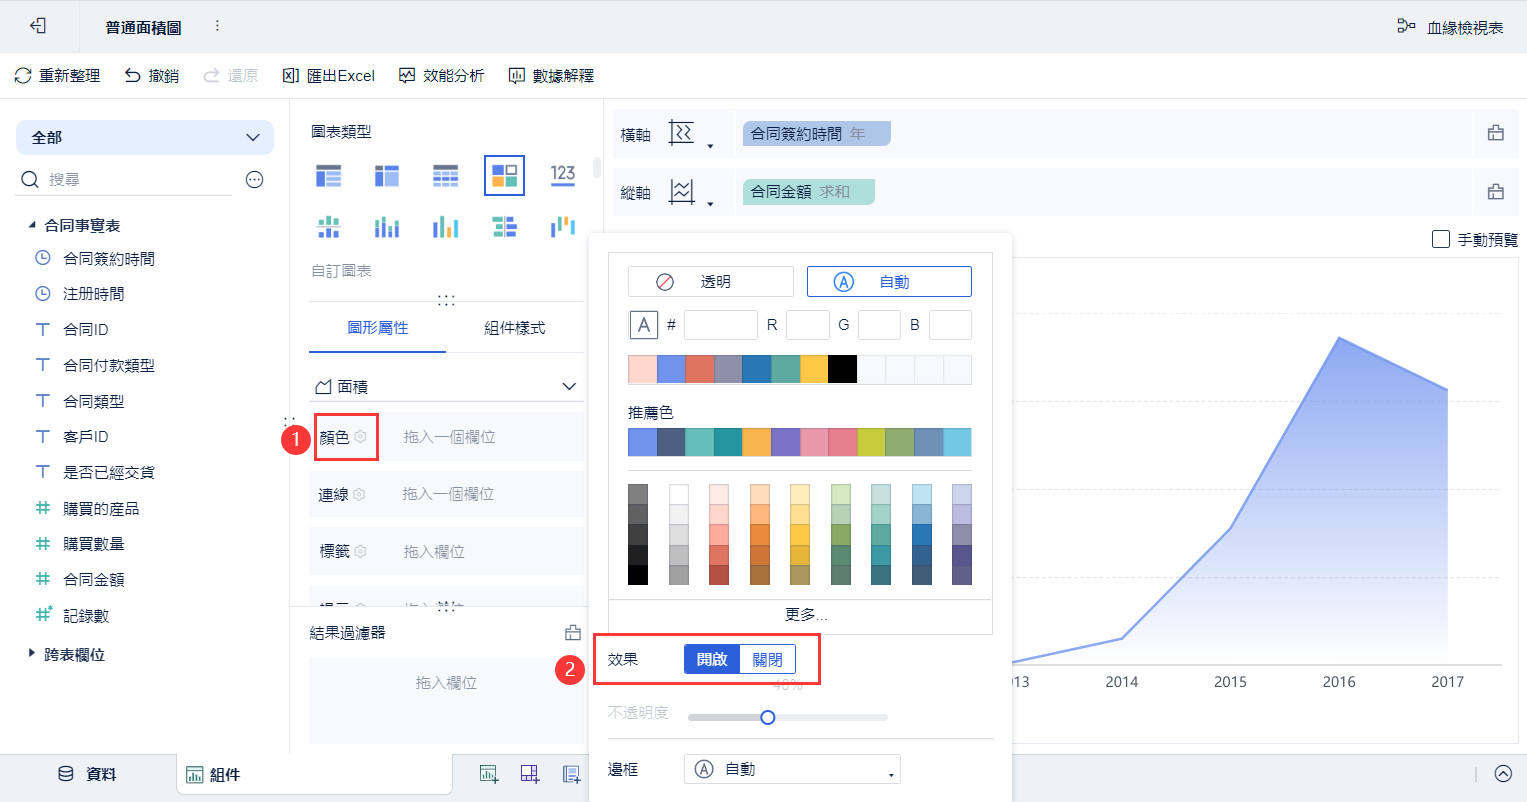Click the hex color input field
This screenshot has width=1527, height=802.
pyautogui.click(x=720, y=325)
